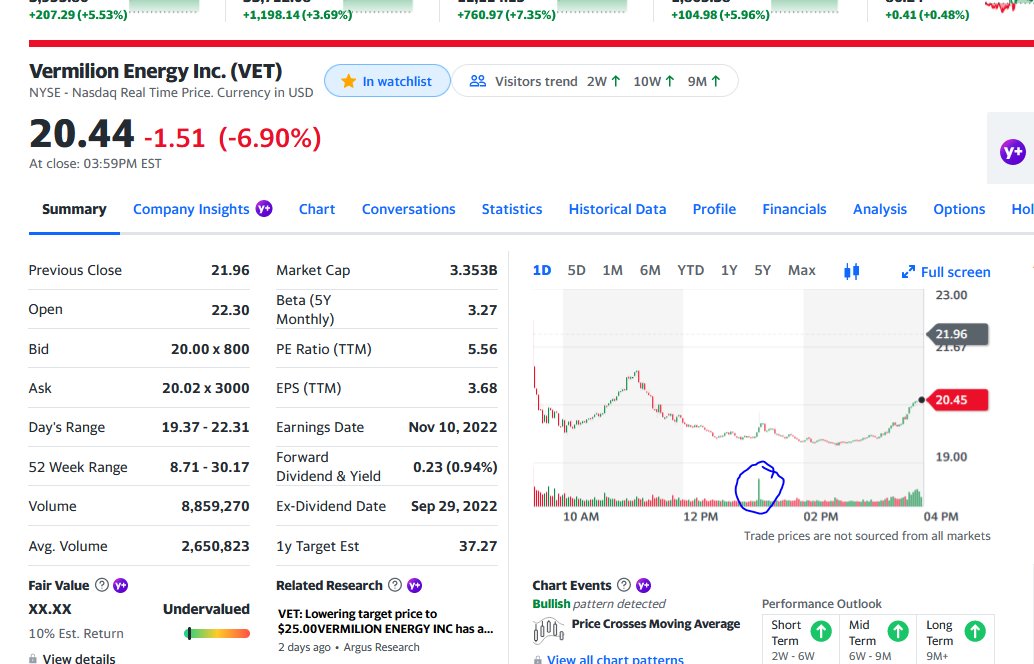1034x664 pixels.
Task: Click Avg. Volume value 2,650,823
Action: [x=215, y=546]
